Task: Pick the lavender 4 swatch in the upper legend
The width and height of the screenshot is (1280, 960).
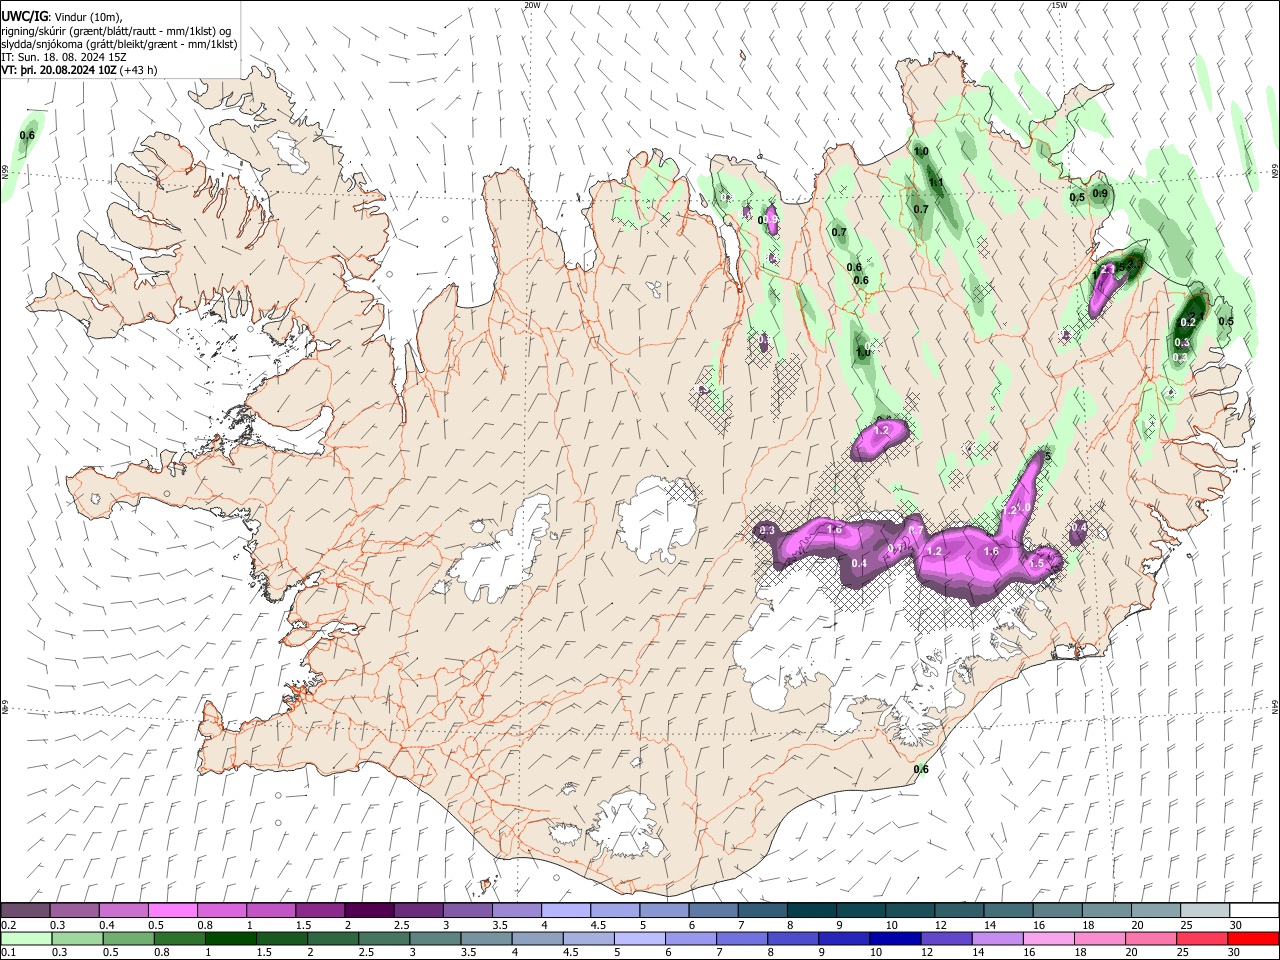Action: coord(564,911)
